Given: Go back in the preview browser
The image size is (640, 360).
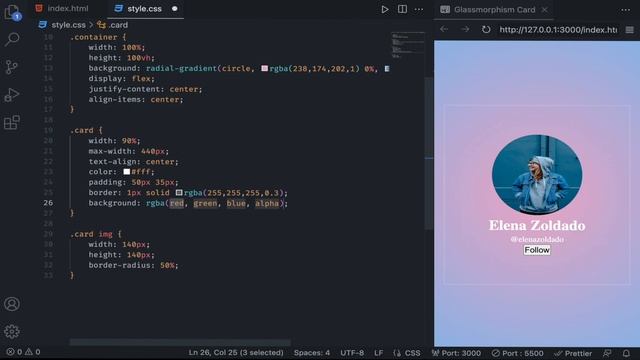Looking at the screenshot, I should click(x=444, y=29).
